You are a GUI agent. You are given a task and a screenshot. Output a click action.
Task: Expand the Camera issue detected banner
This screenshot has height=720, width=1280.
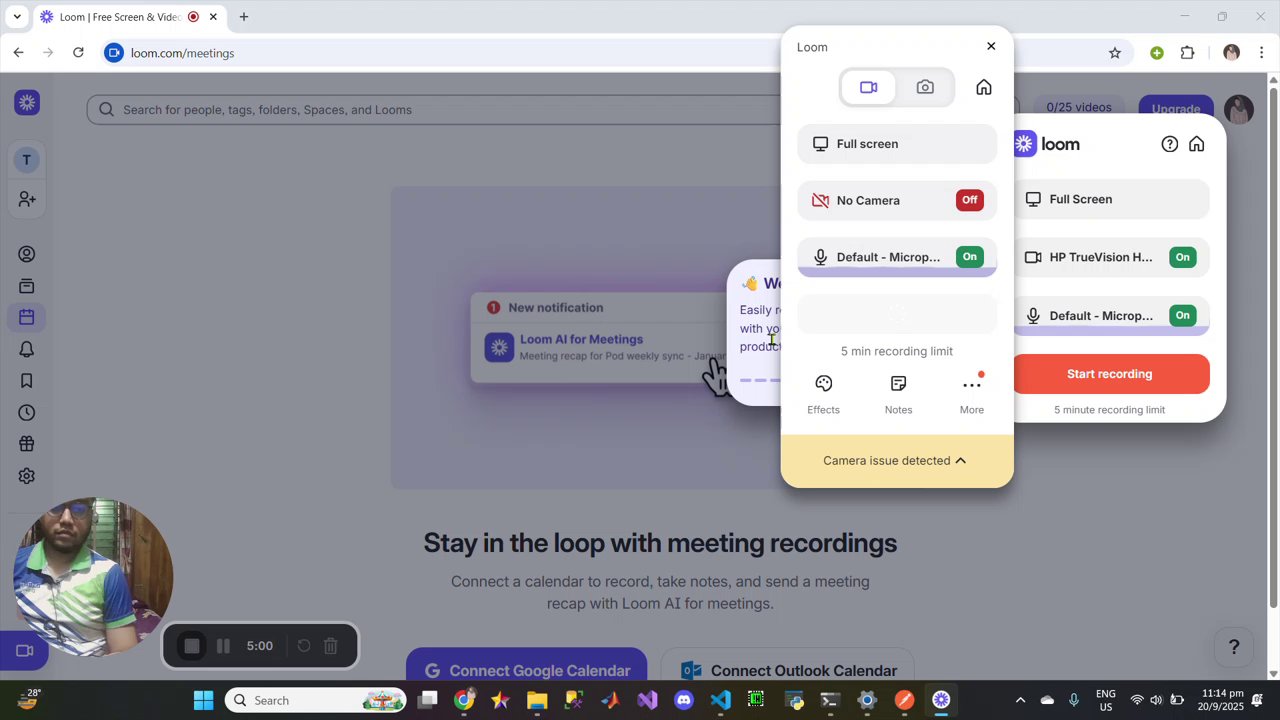point(896,461)
